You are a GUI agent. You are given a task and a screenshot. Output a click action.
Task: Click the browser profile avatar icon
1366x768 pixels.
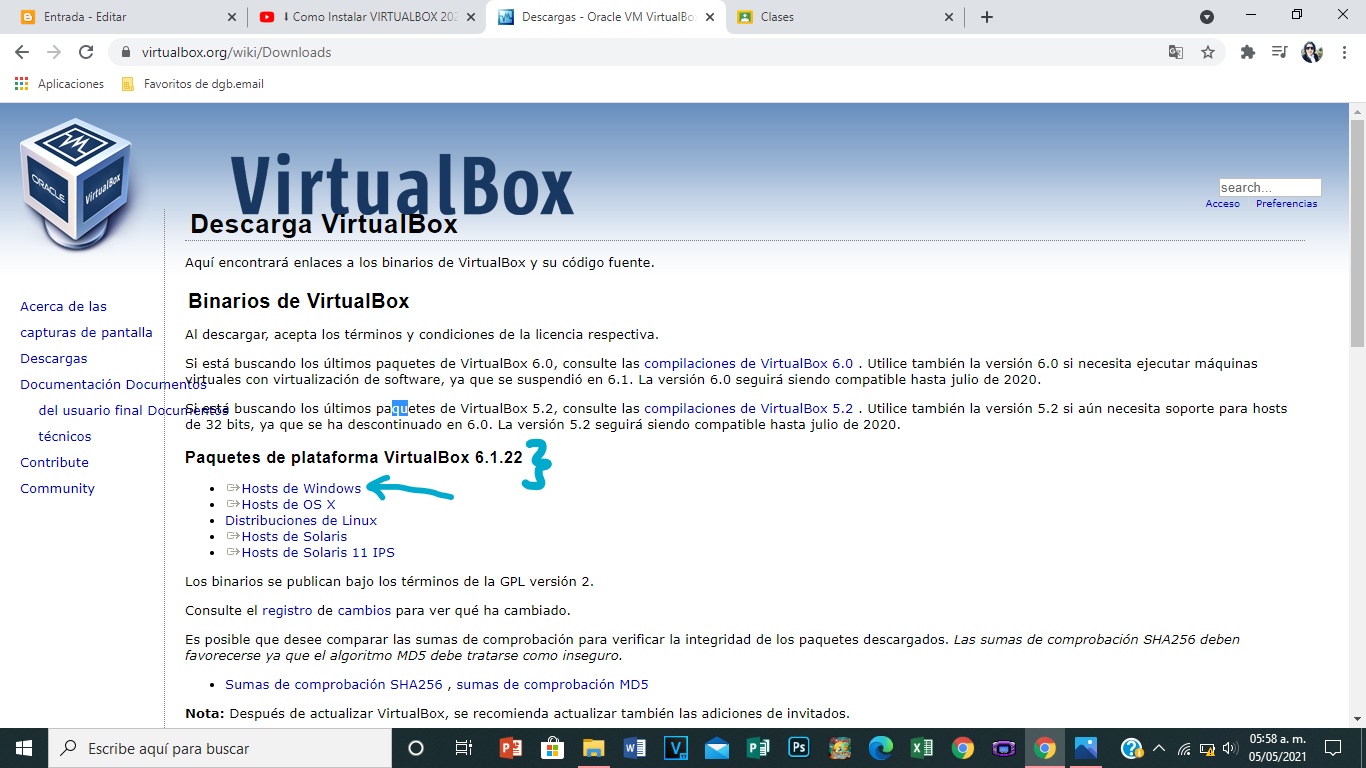(x=1311, y=51)
